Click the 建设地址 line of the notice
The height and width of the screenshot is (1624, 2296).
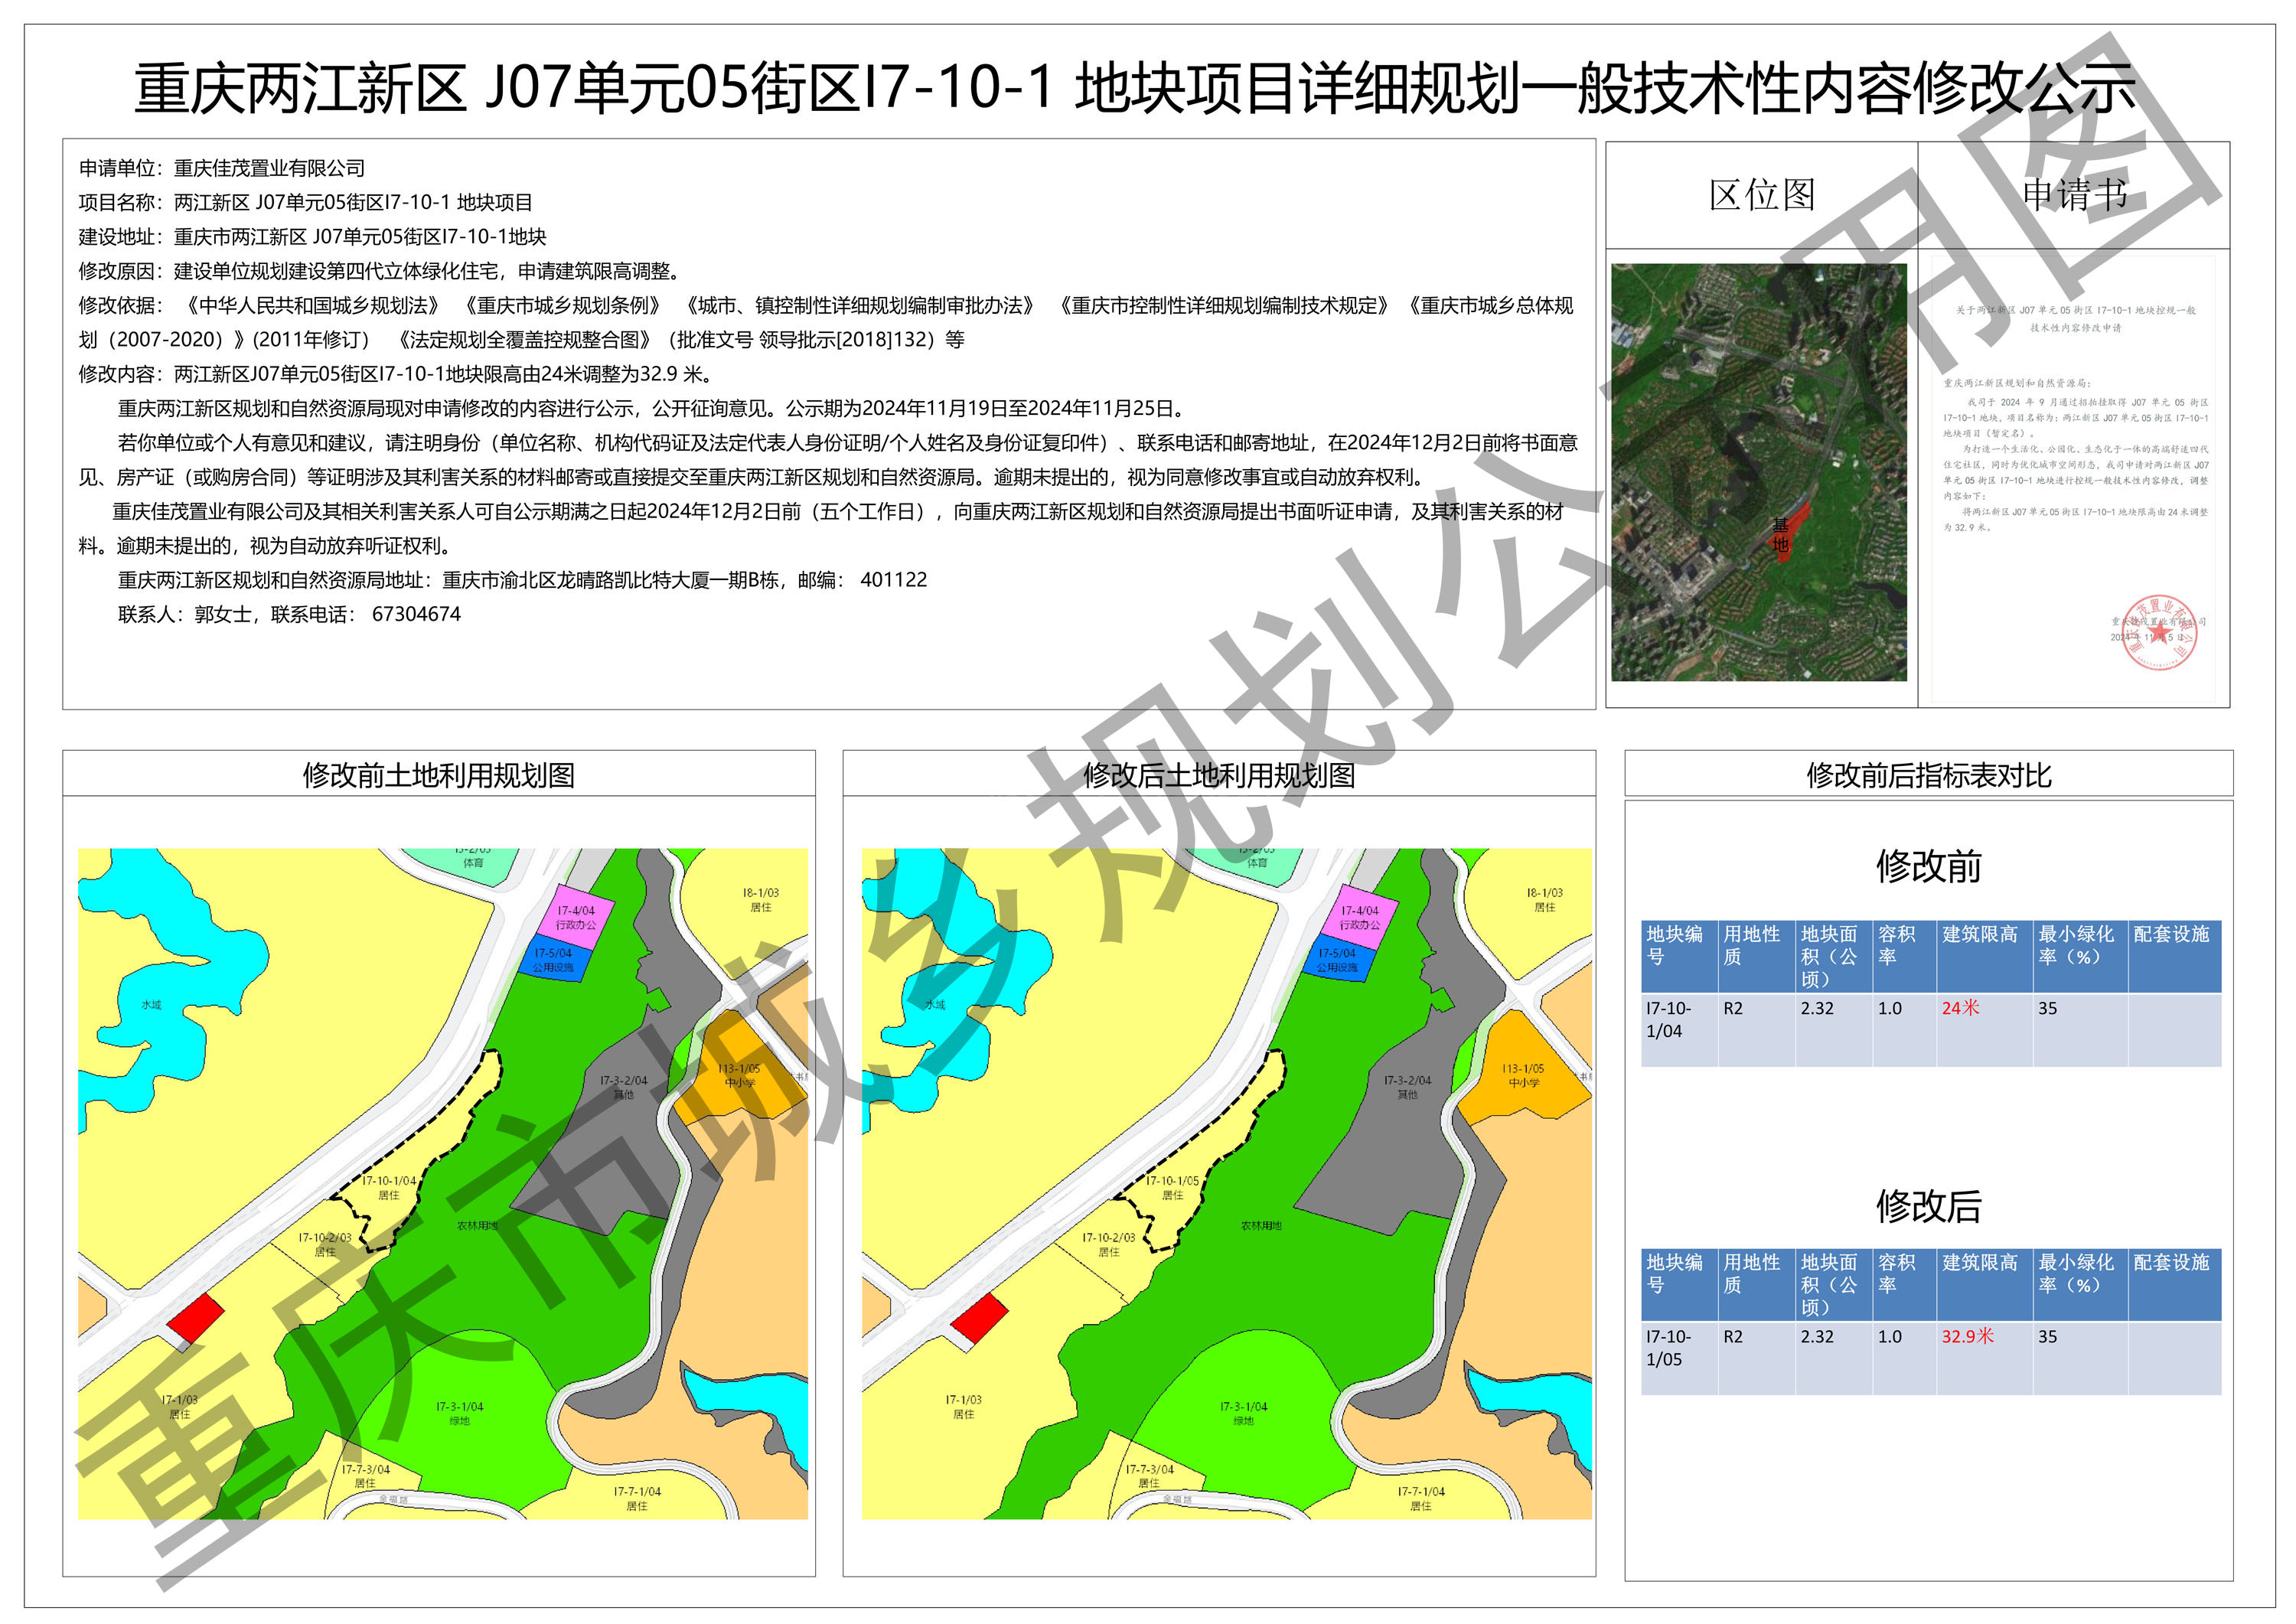(x=313, y=237)
